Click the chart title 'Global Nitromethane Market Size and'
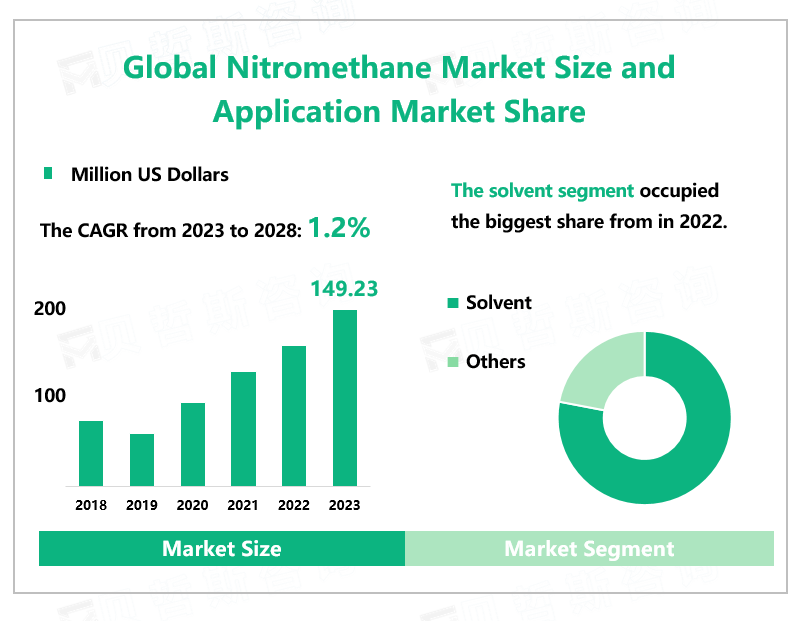Image resolution: width=796 pixels, height=621 pixels. pos(399,67)
